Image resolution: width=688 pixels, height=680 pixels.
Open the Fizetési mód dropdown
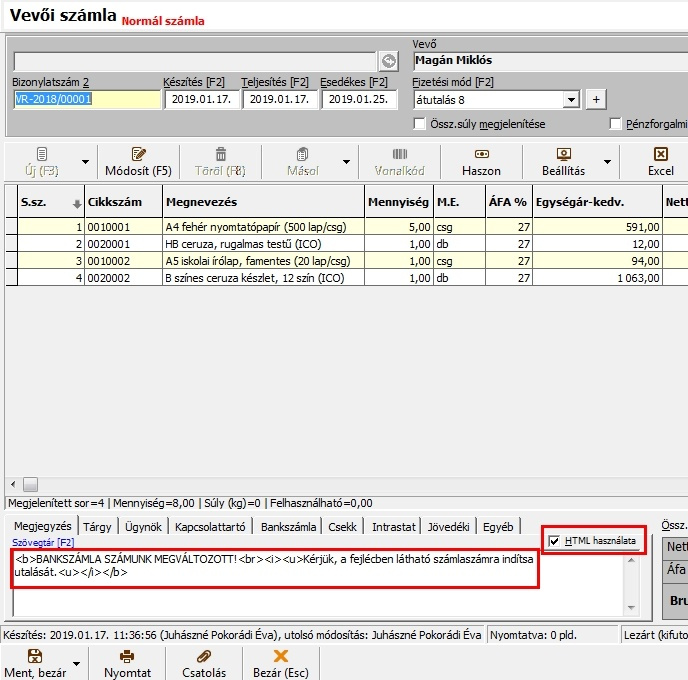tap(571, 100)
